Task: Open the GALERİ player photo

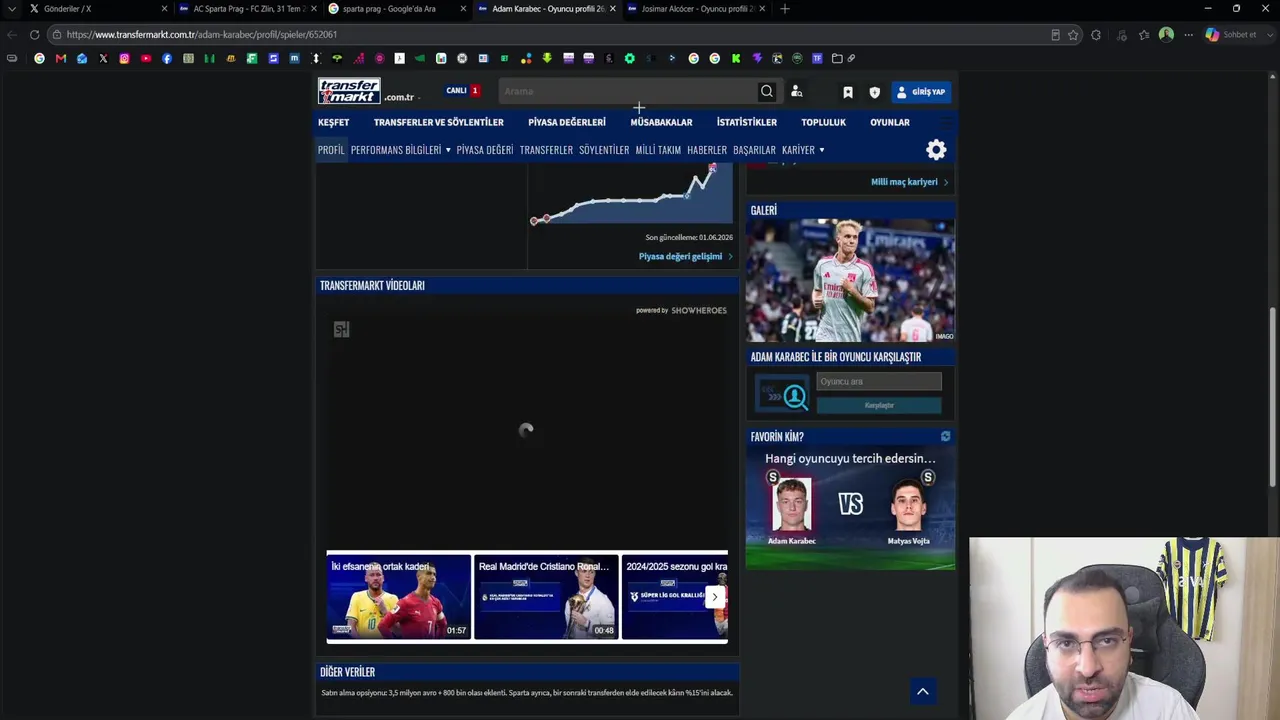Action: point(850,280)
